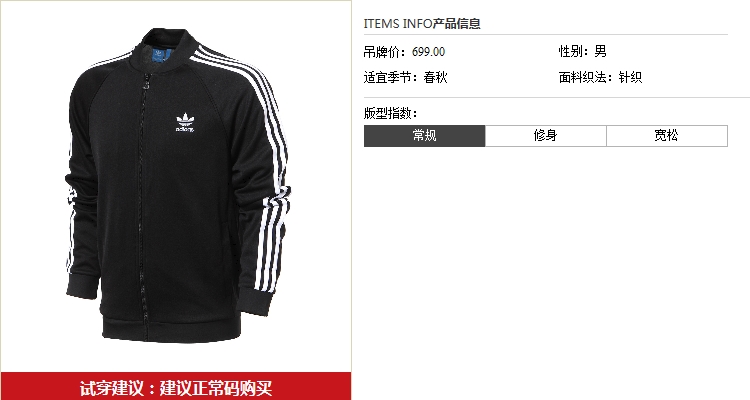This screenshot has width=750, height=400.
Task: Click the 版型指数 label
Action: click(390, 113)
